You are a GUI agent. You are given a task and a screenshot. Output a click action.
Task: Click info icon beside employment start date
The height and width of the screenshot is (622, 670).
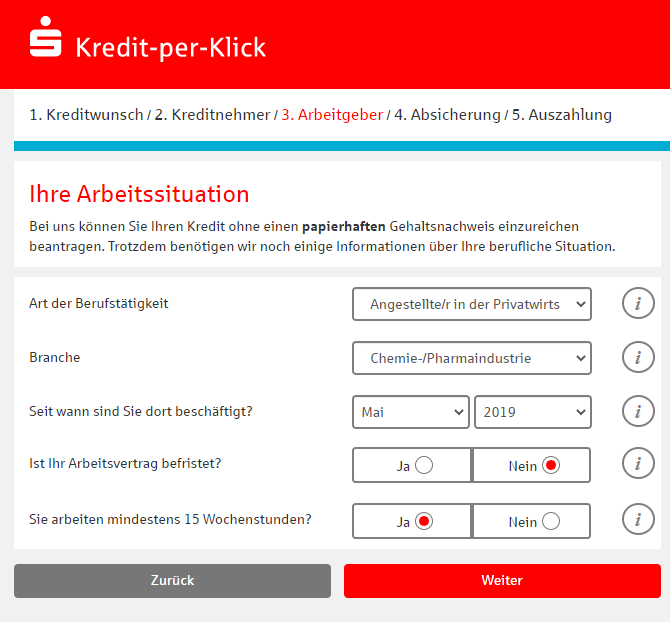[637, 411]
